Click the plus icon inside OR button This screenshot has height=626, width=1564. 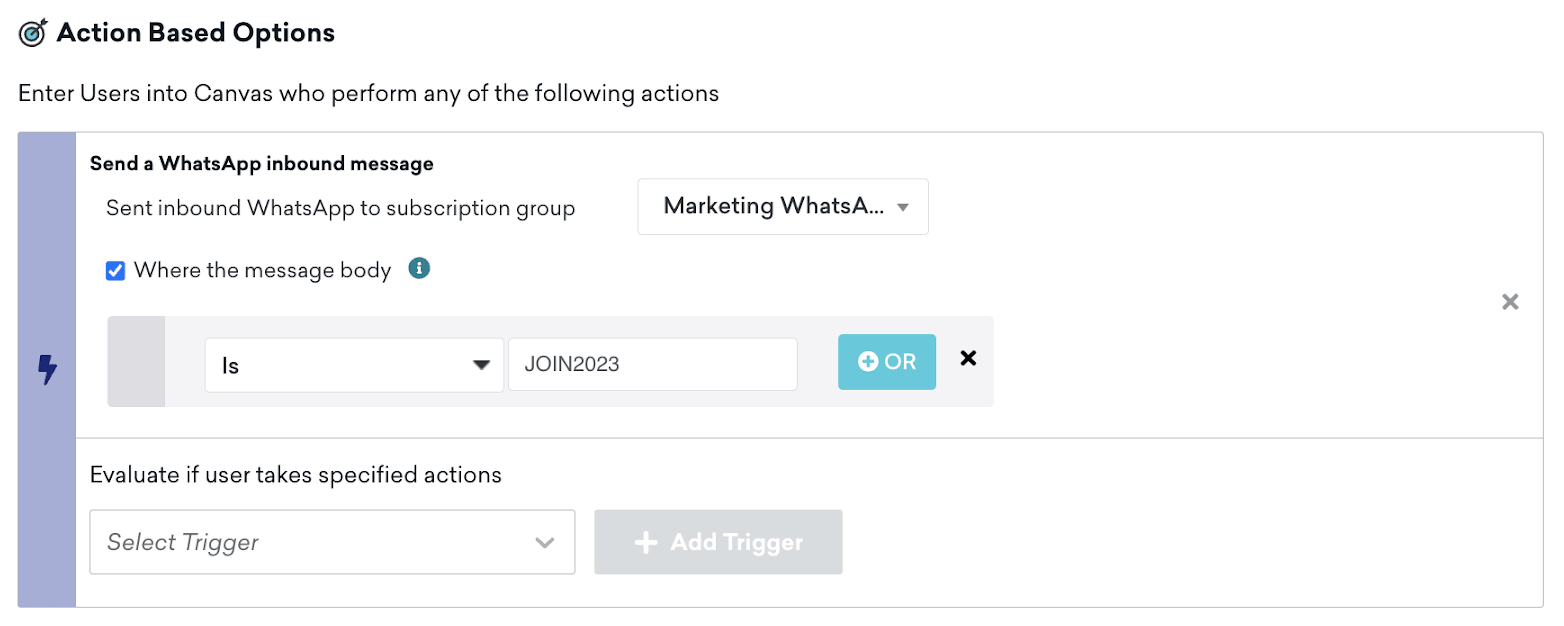pyautogui.click(x=868, y=362)
